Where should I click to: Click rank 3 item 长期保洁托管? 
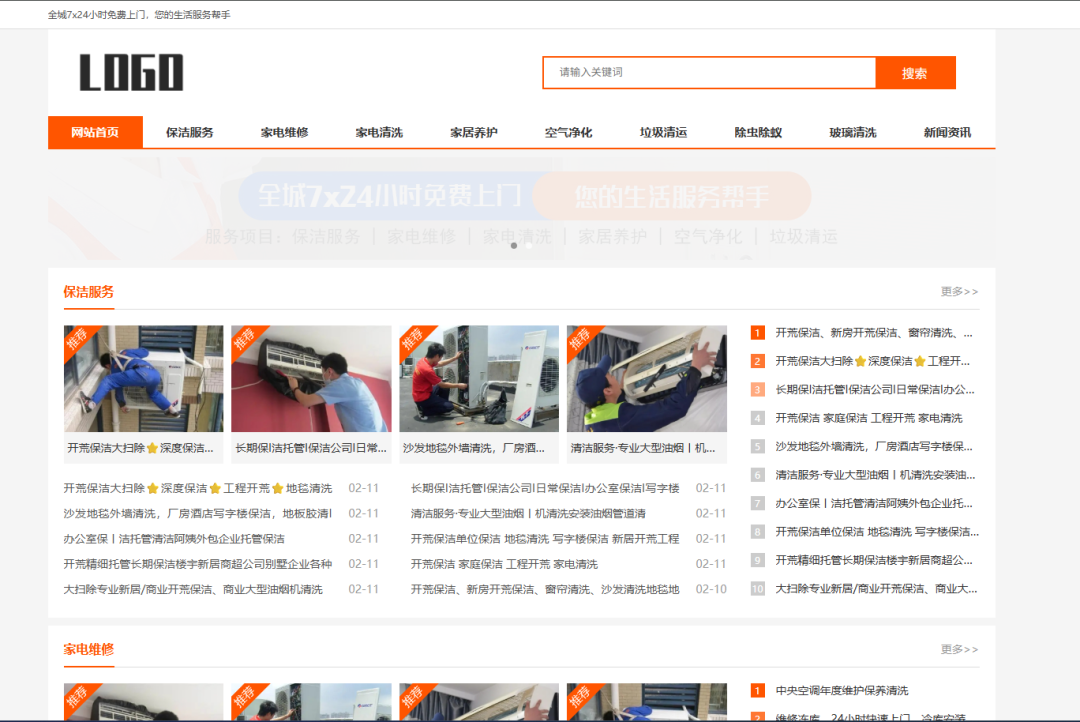875,389
